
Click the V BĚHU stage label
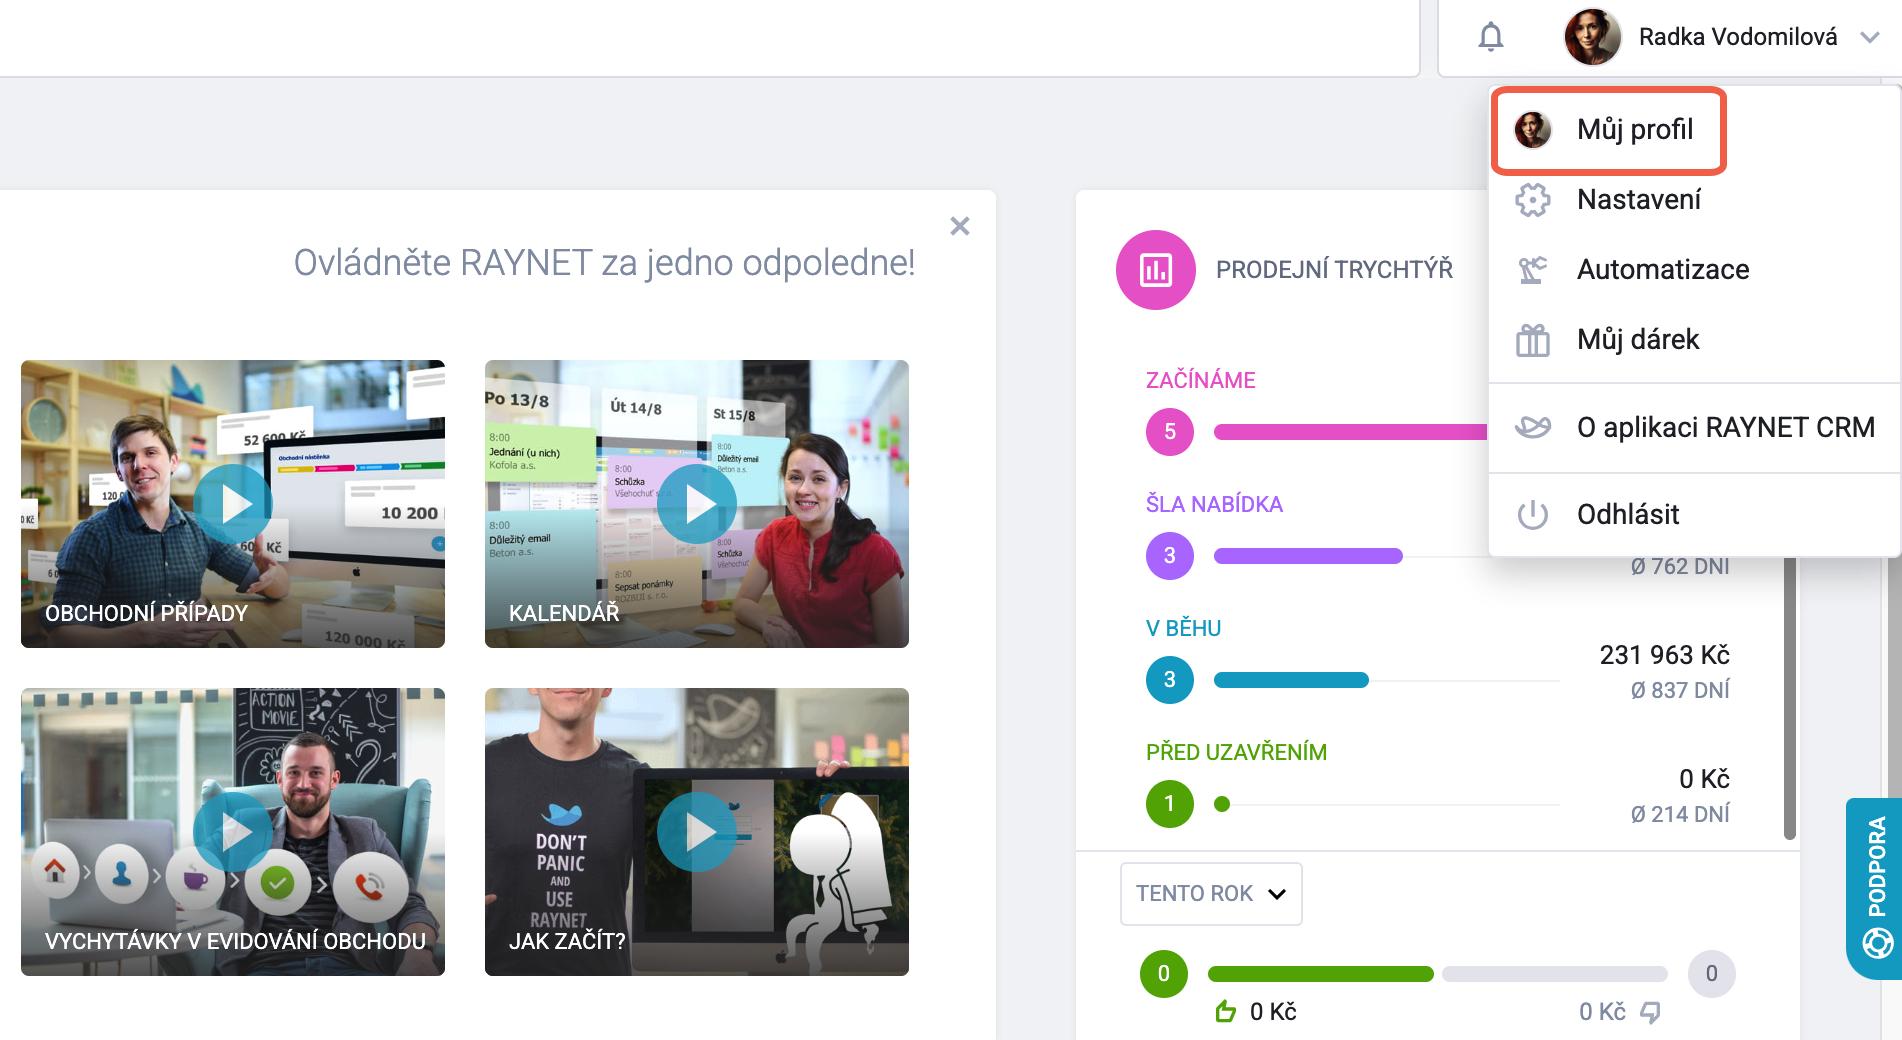(x=1183, y=628)
